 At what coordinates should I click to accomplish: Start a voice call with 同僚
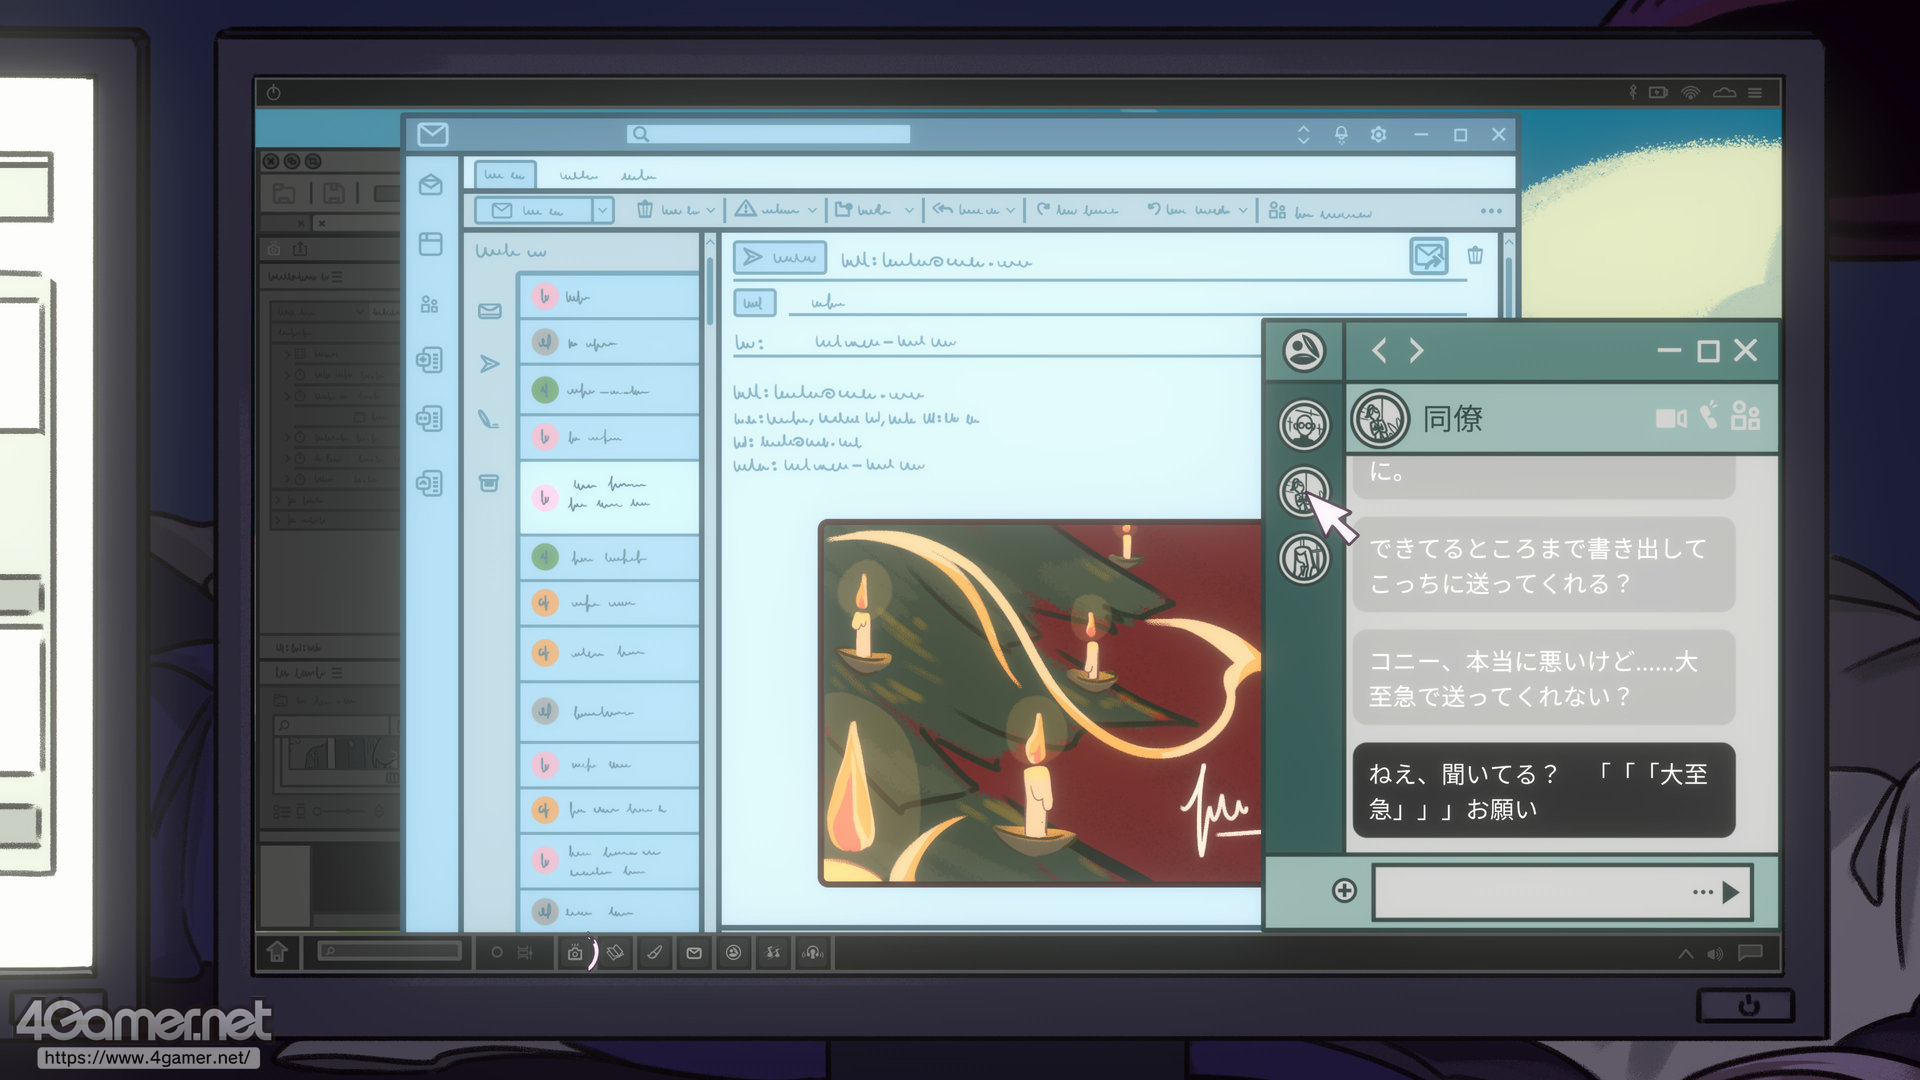click(1709, 415)
